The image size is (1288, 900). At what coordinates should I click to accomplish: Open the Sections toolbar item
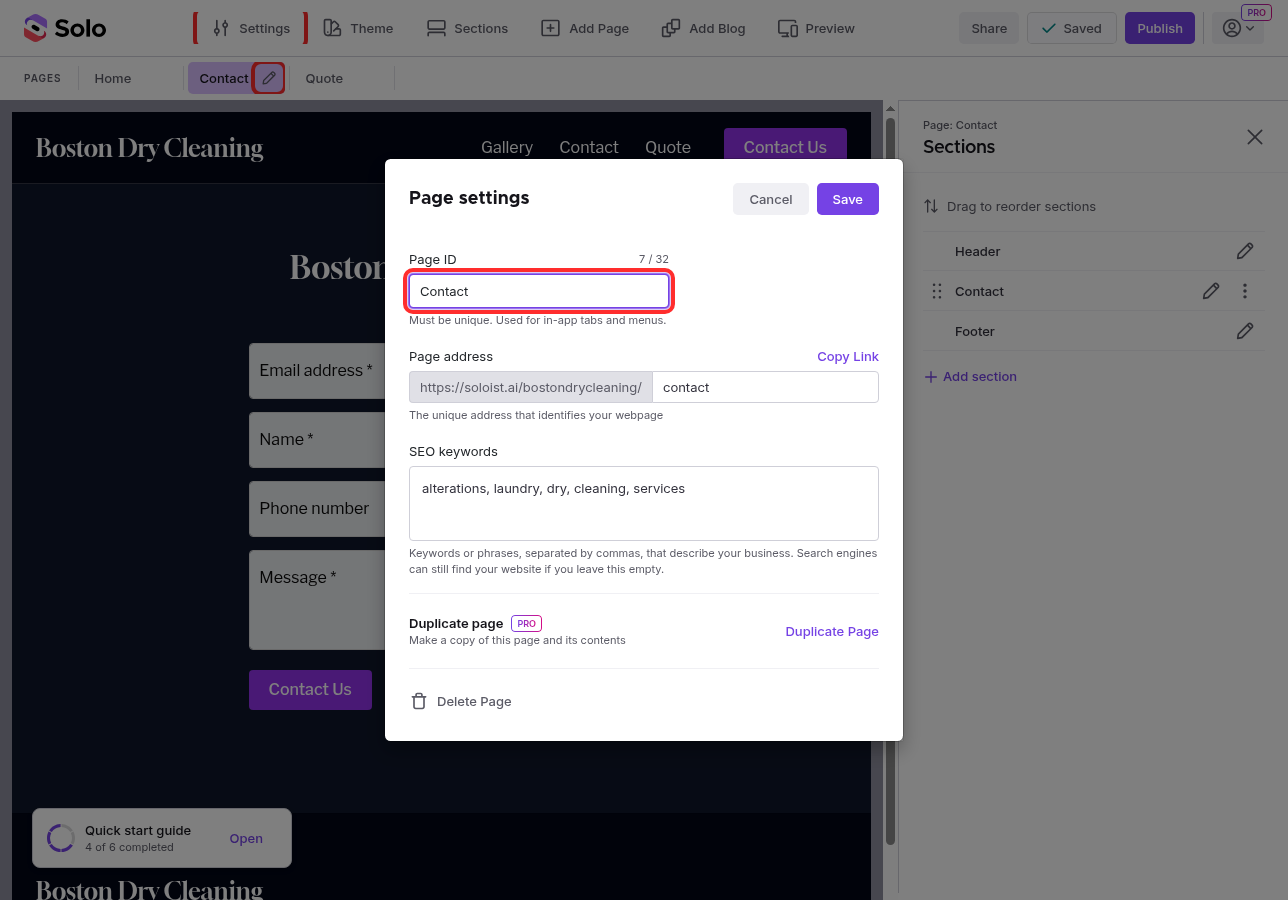[x=467, y=28]
